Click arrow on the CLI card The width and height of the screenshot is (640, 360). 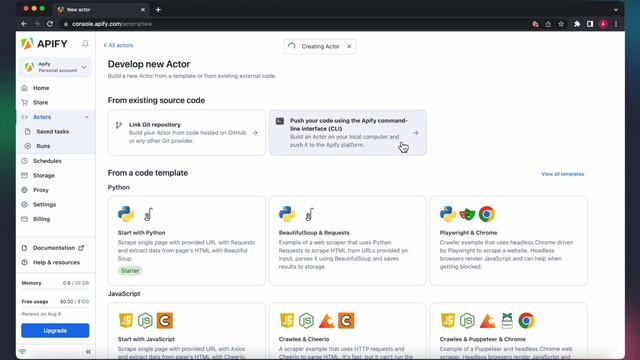(415, 133)
